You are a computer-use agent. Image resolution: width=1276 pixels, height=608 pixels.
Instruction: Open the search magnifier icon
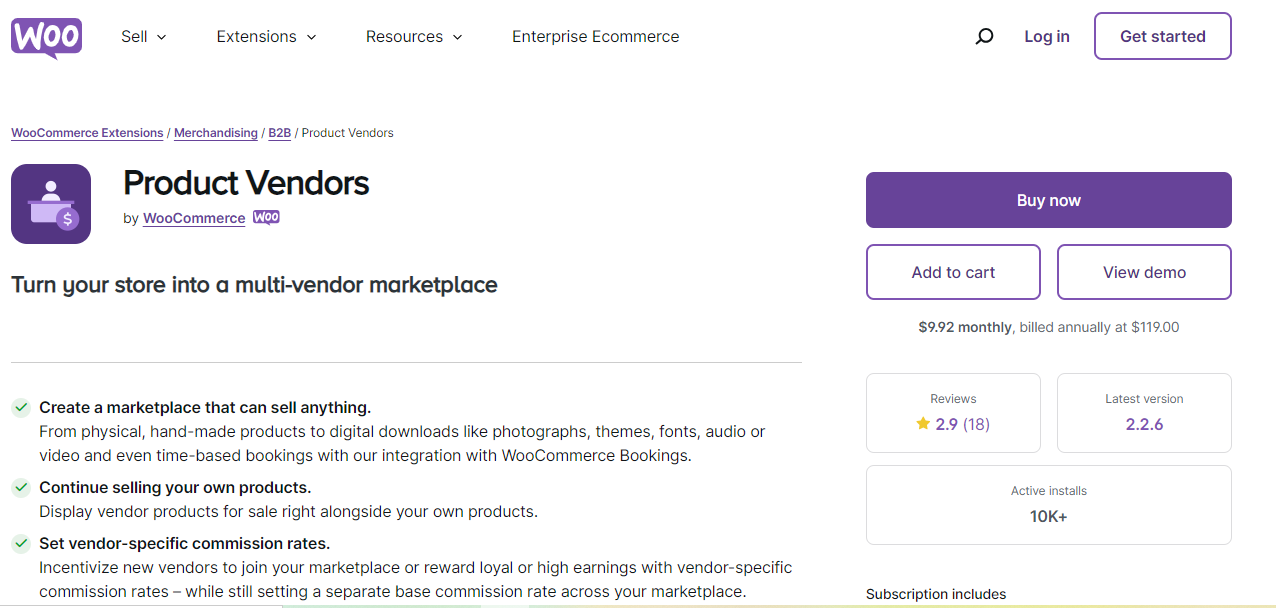[984, 37]
